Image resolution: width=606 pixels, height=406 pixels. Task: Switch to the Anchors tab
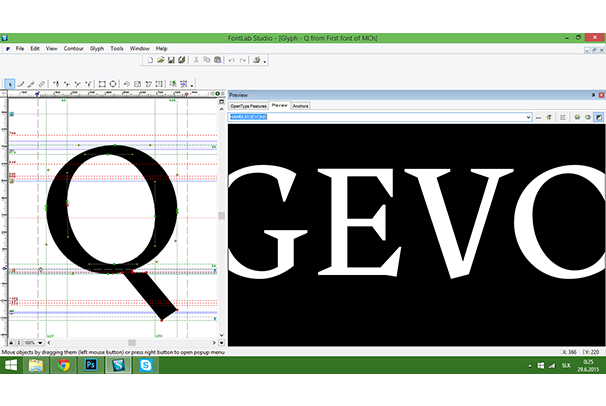[301, 105]
